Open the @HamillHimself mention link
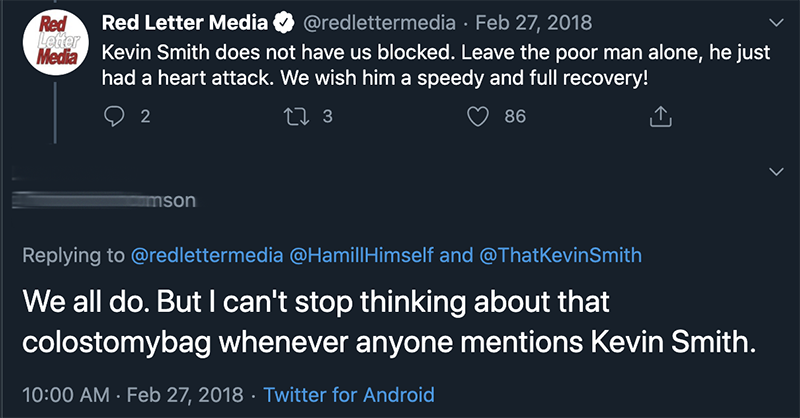Viewport: 800px width, 418px height. (362, 255)
